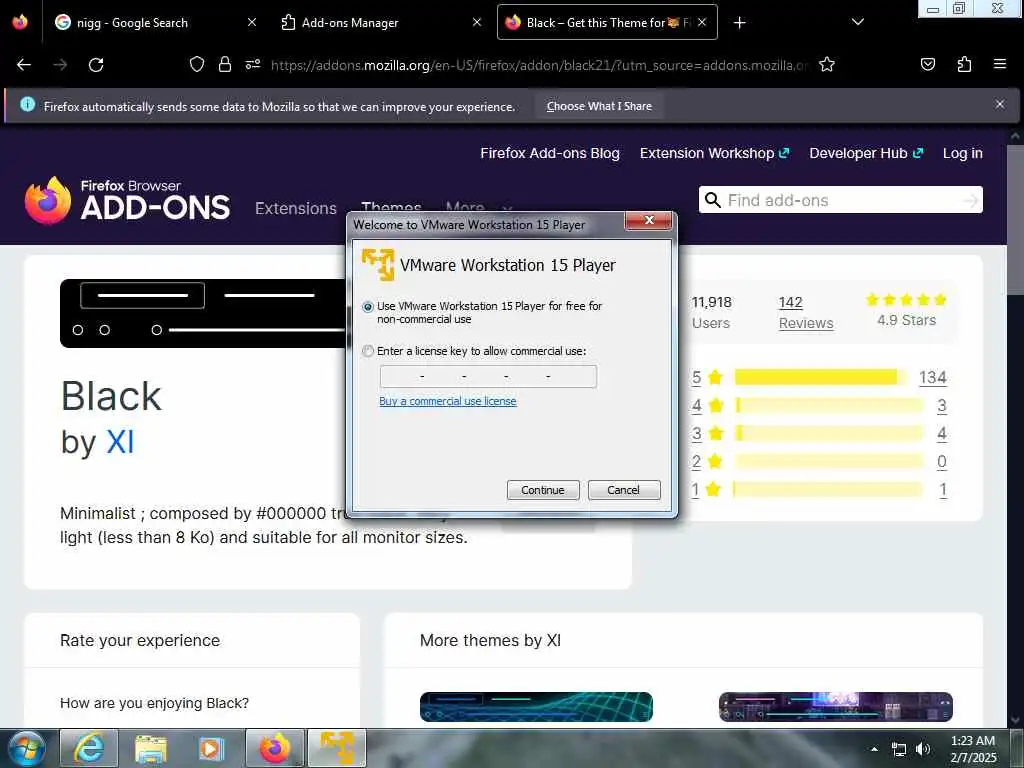Click the Firefox Browser Add-ons logo
This screenshot has height=768, width=1024.
pos(127,200)
